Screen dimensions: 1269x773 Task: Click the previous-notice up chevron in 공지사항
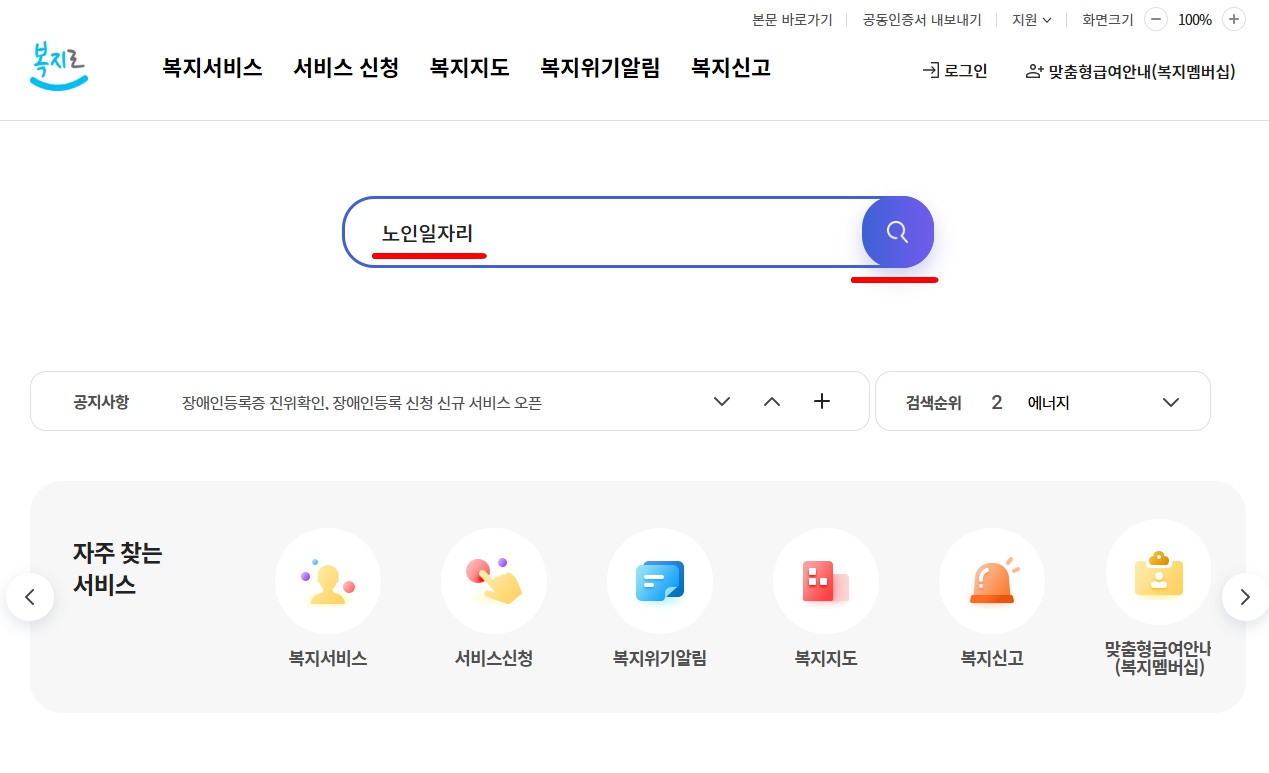tap(771, 401)
